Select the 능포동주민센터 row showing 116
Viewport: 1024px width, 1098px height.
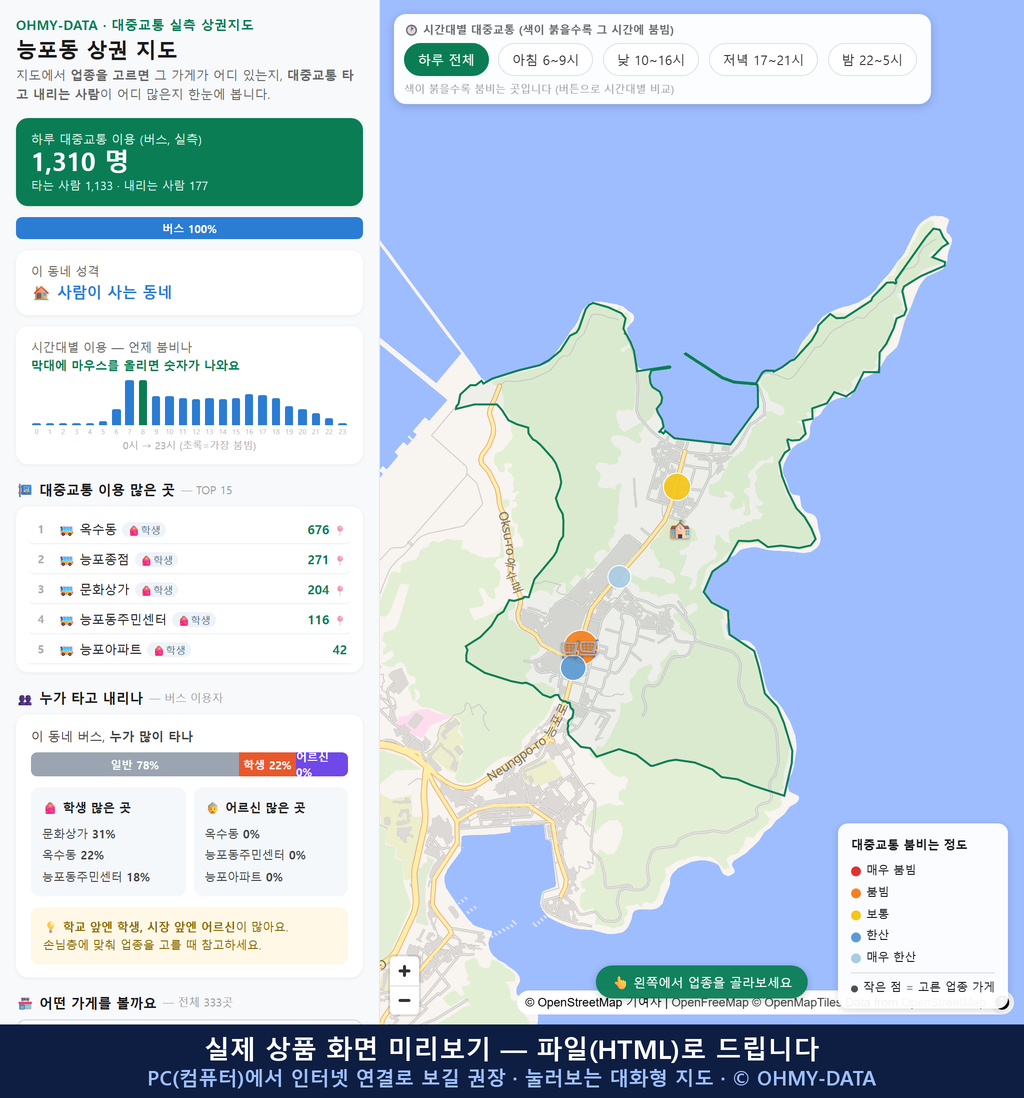[189, 620]
